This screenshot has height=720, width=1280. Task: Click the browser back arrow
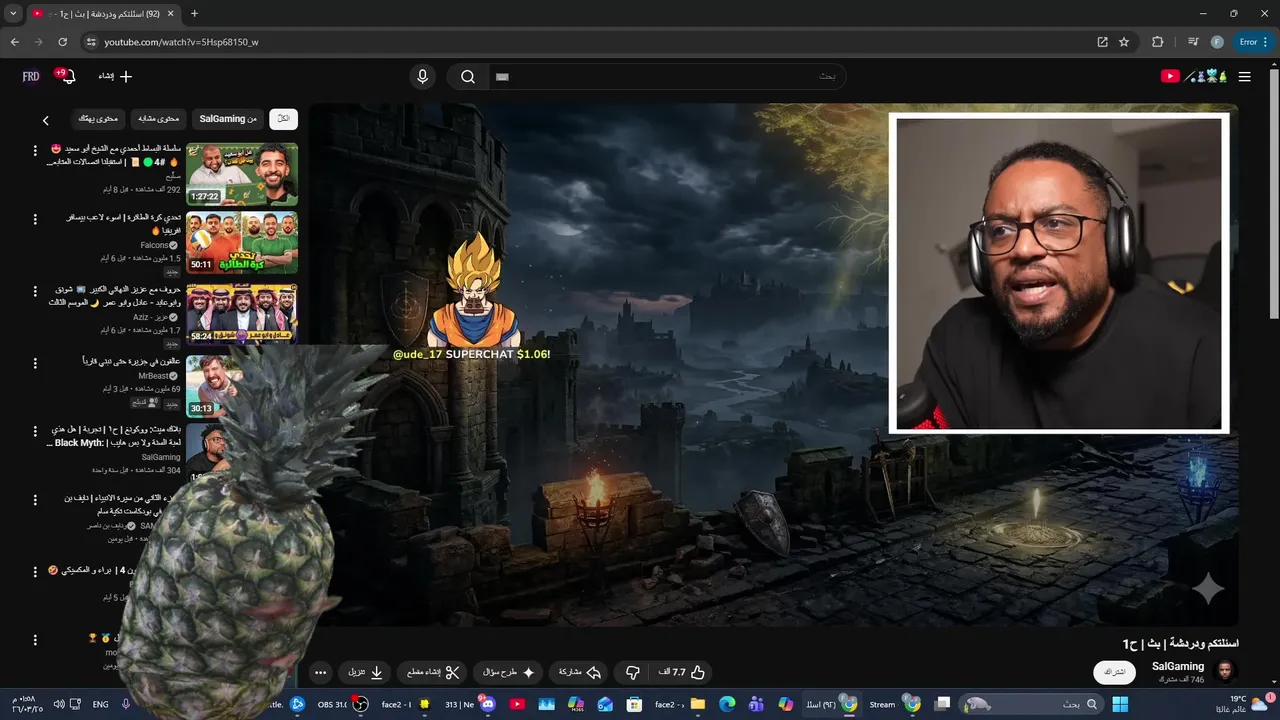point(14,42)
